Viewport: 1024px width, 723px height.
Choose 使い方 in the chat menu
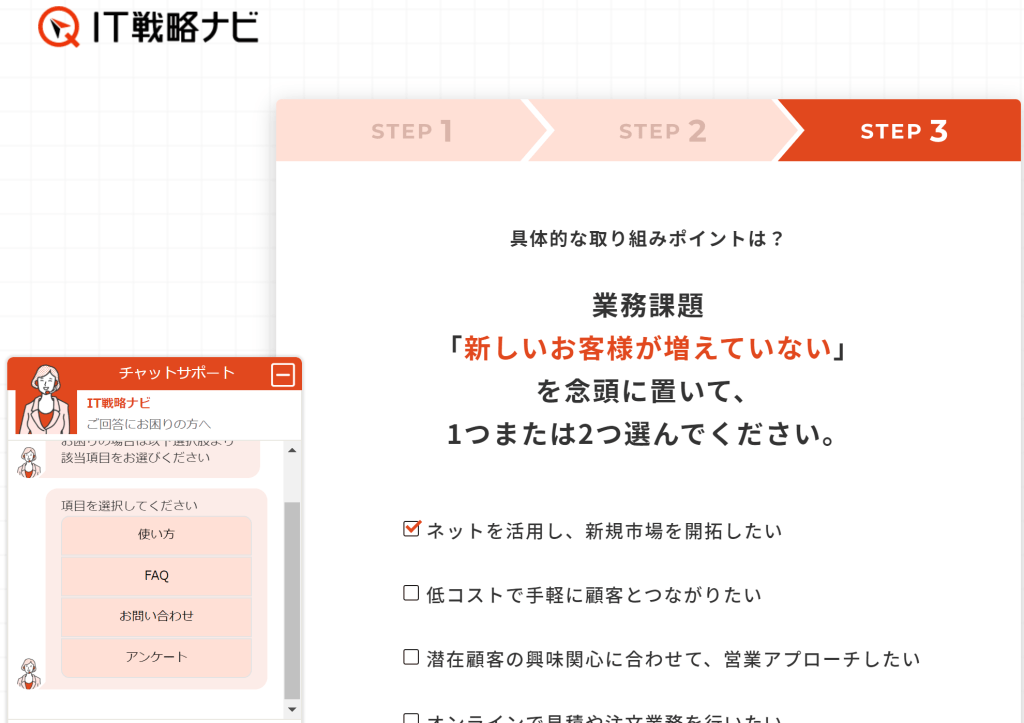[156, 535]
